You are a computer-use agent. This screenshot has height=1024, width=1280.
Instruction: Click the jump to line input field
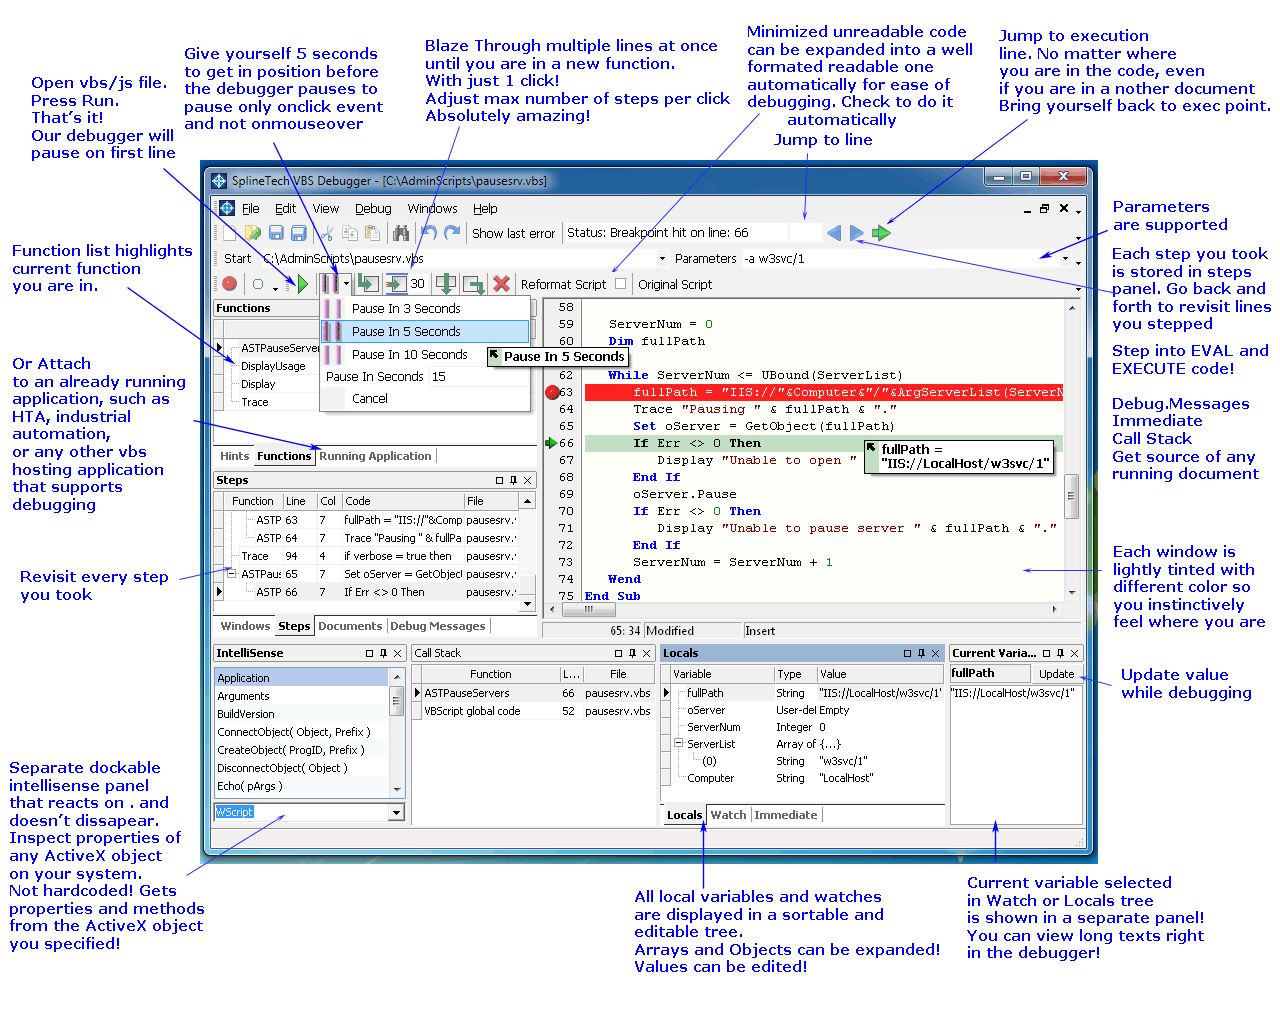click(804, 233)
